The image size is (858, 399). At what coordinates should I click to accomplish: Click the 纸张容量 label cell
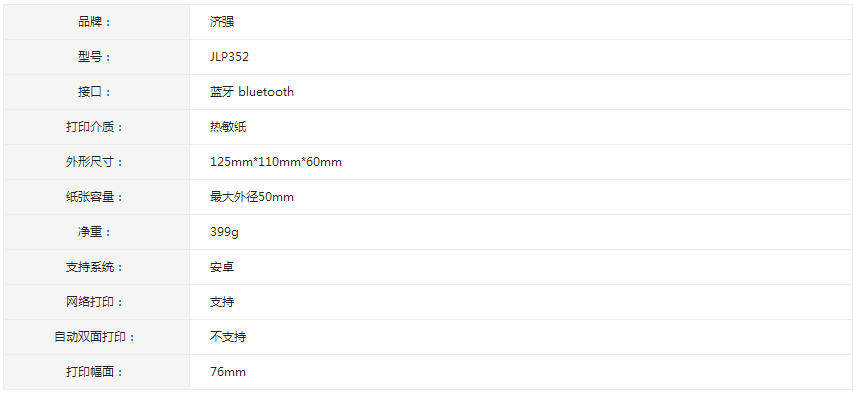96,197
